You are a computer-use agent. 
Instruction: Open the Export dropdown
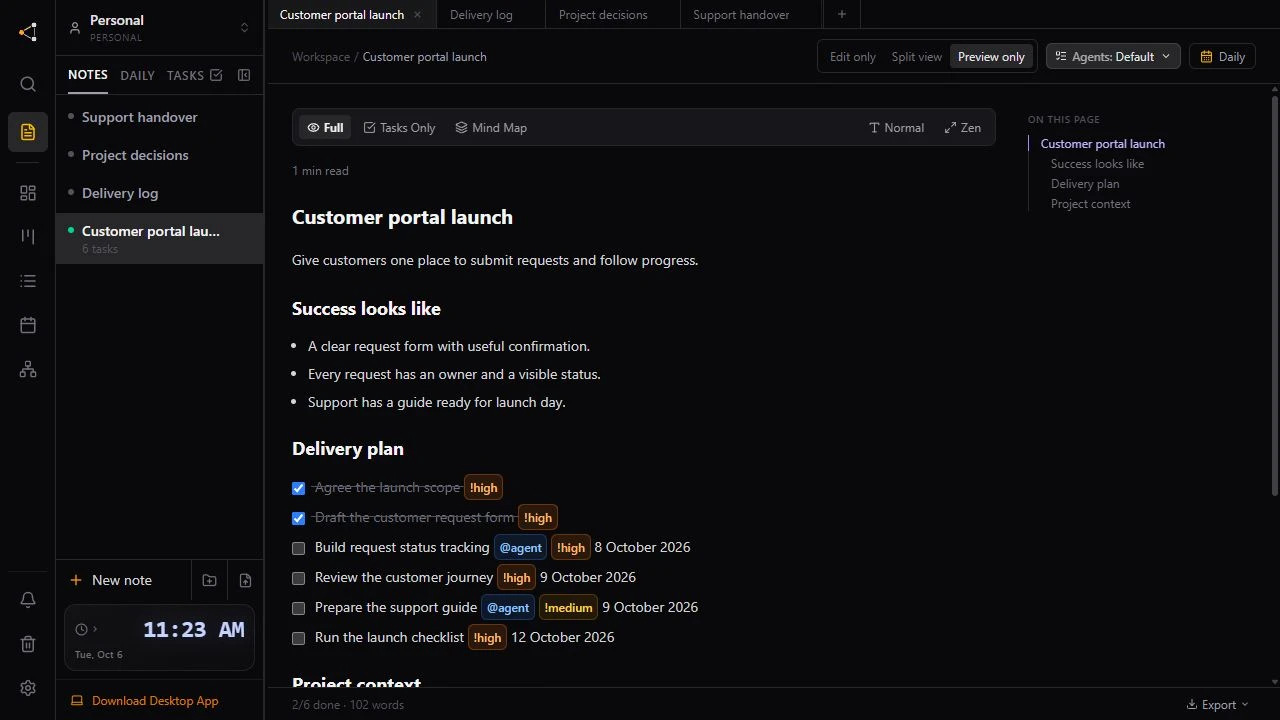coord(1217,705)
